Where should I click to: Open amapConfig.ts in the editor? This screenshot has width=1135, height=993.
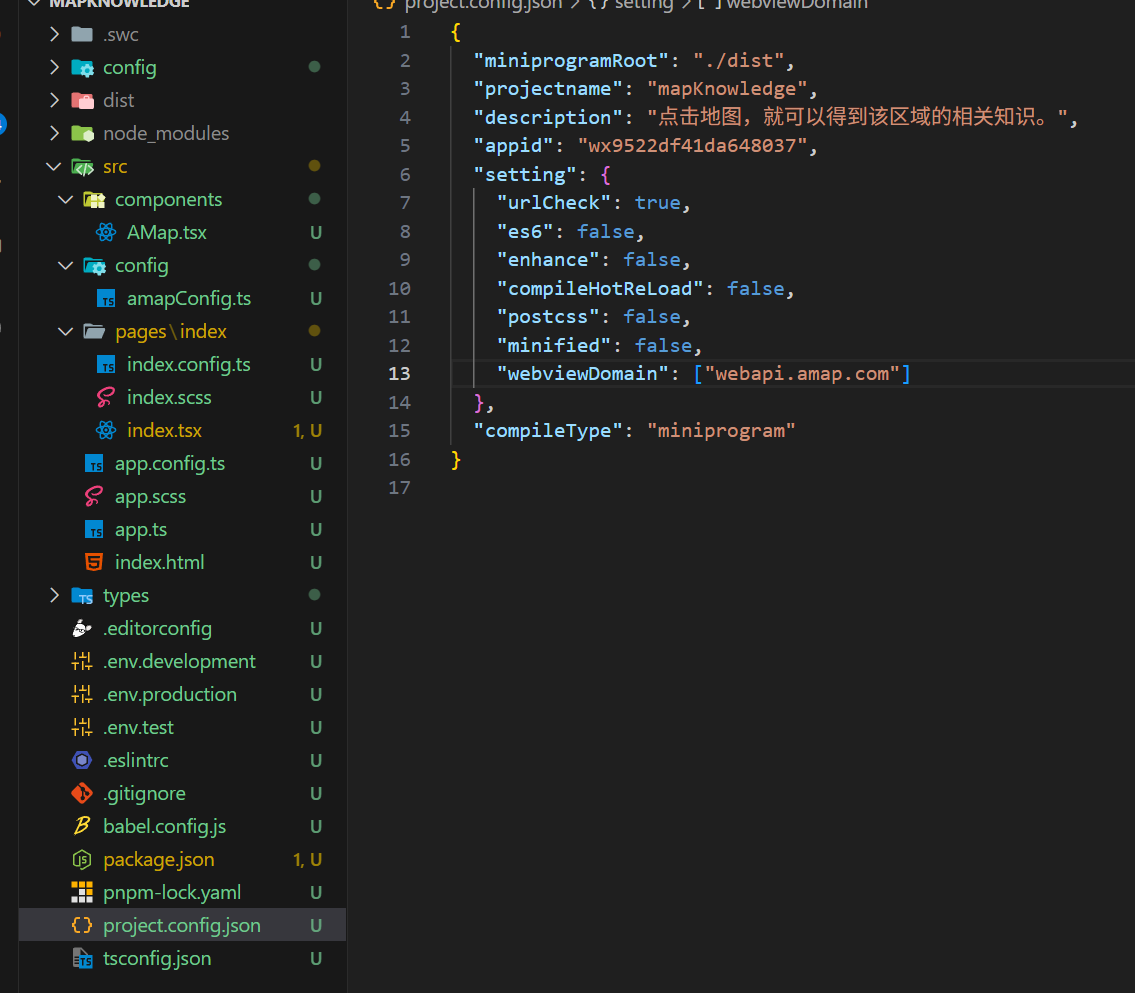point(189,298)
